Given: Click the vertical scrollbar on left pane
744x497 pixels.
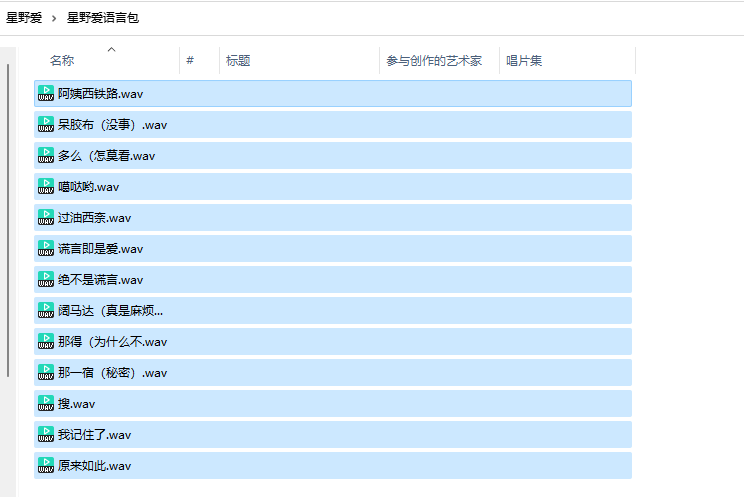Looking at the screenshot, I should coord(8,220).
